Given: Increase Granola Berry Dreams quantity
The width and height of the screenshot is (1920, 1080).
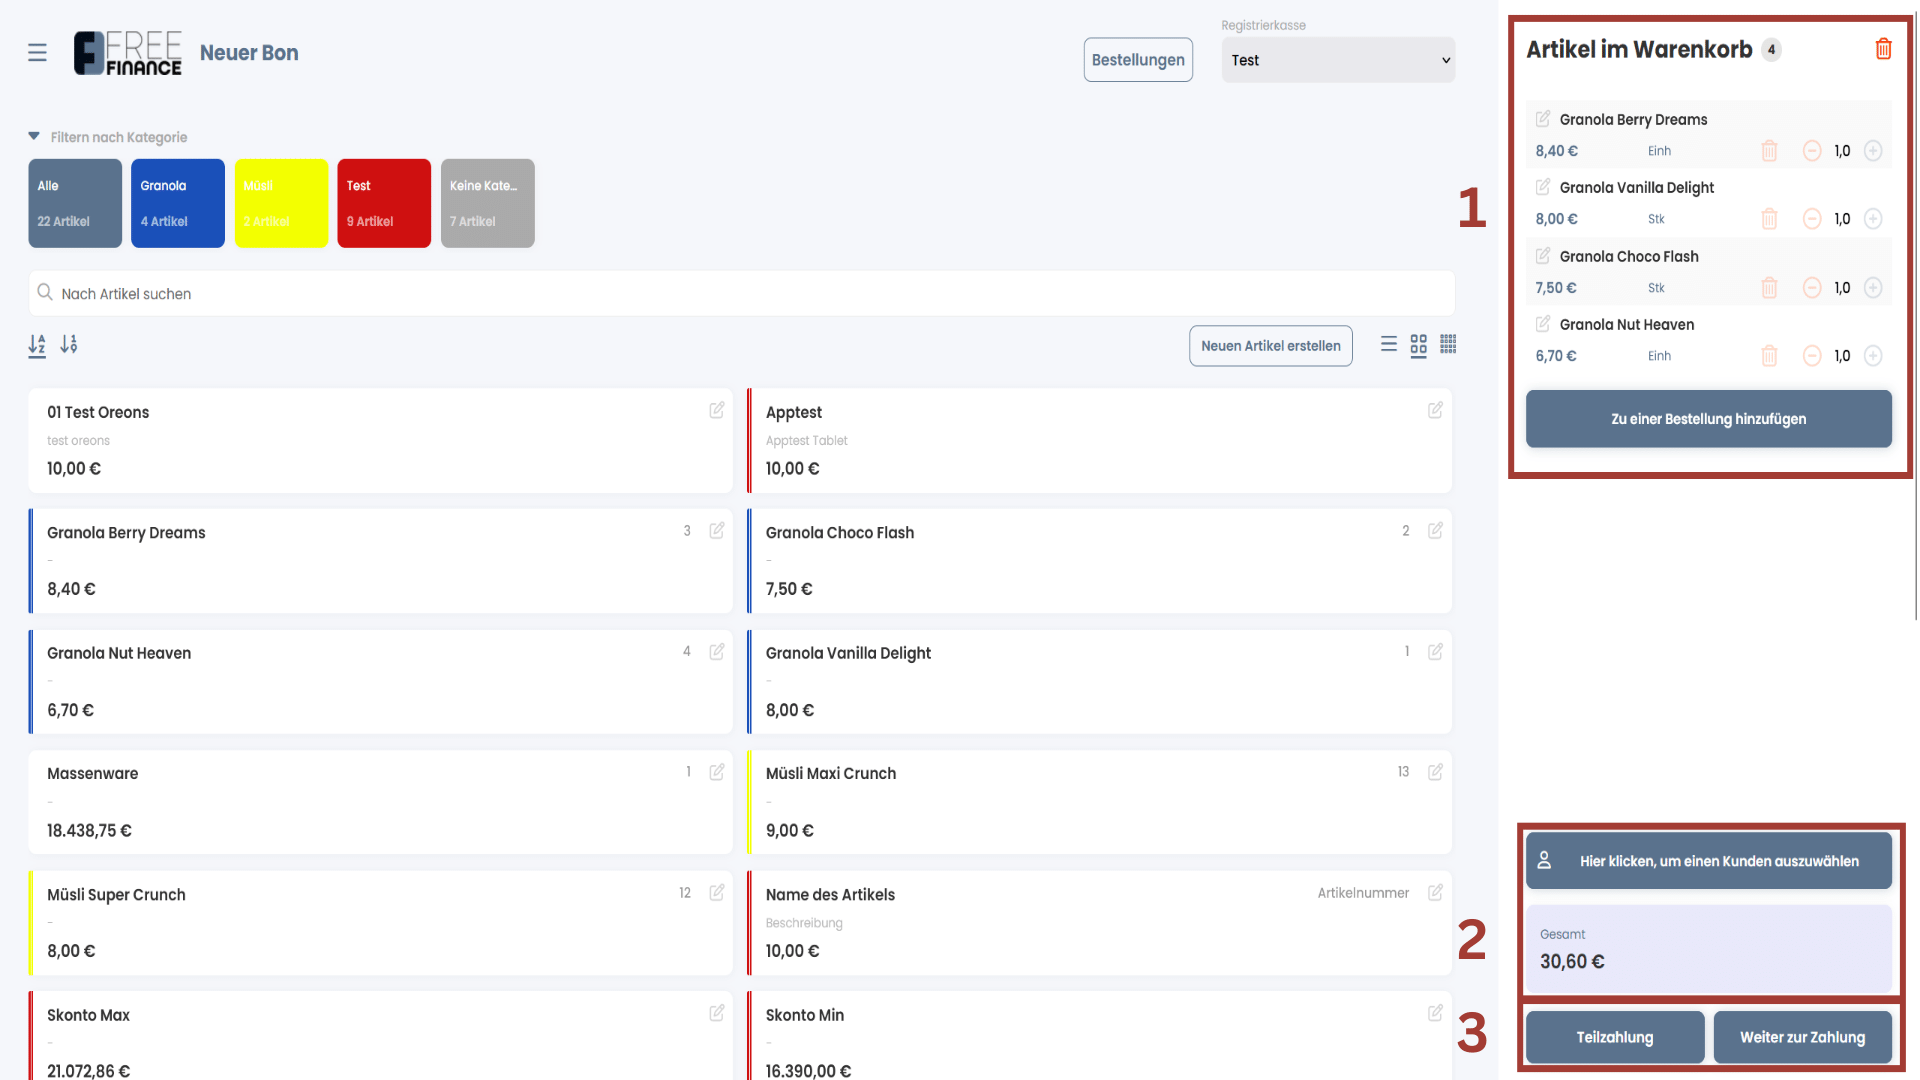Looking at the screenshot, I should [1873, 151].
